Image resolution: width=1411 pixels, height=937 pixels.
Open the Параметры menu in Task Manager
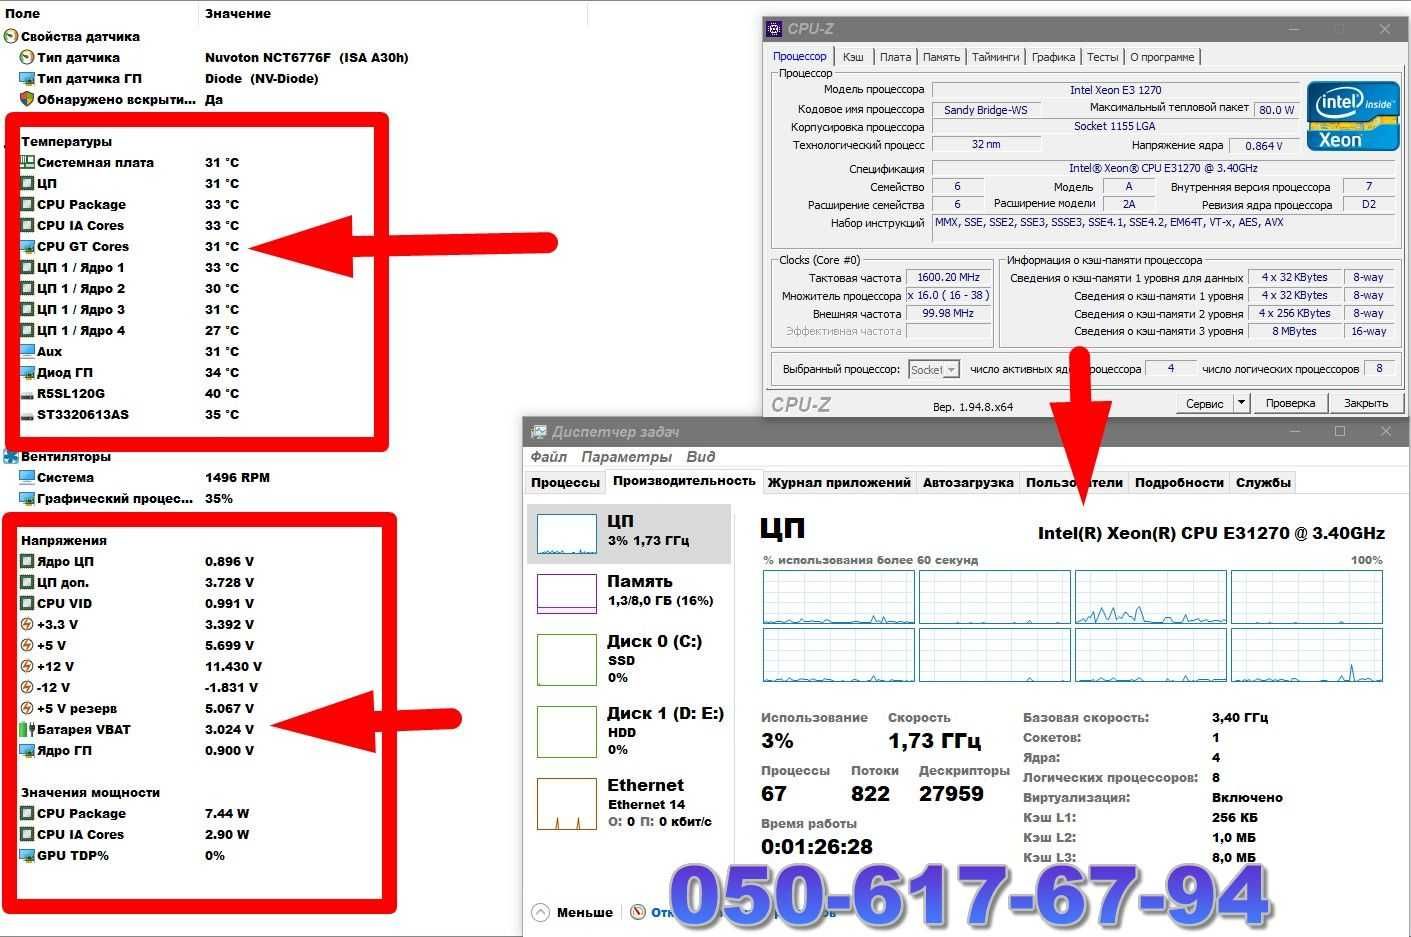pos(626,456)
